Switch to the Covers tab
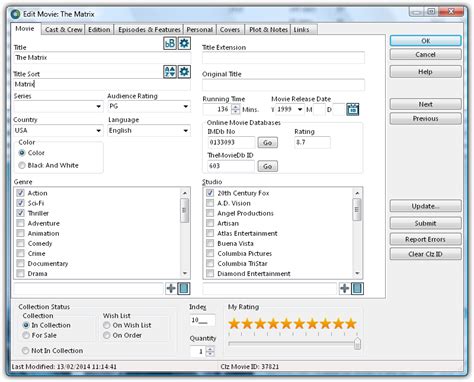This screenshot has height=382, width=474. 230,30
